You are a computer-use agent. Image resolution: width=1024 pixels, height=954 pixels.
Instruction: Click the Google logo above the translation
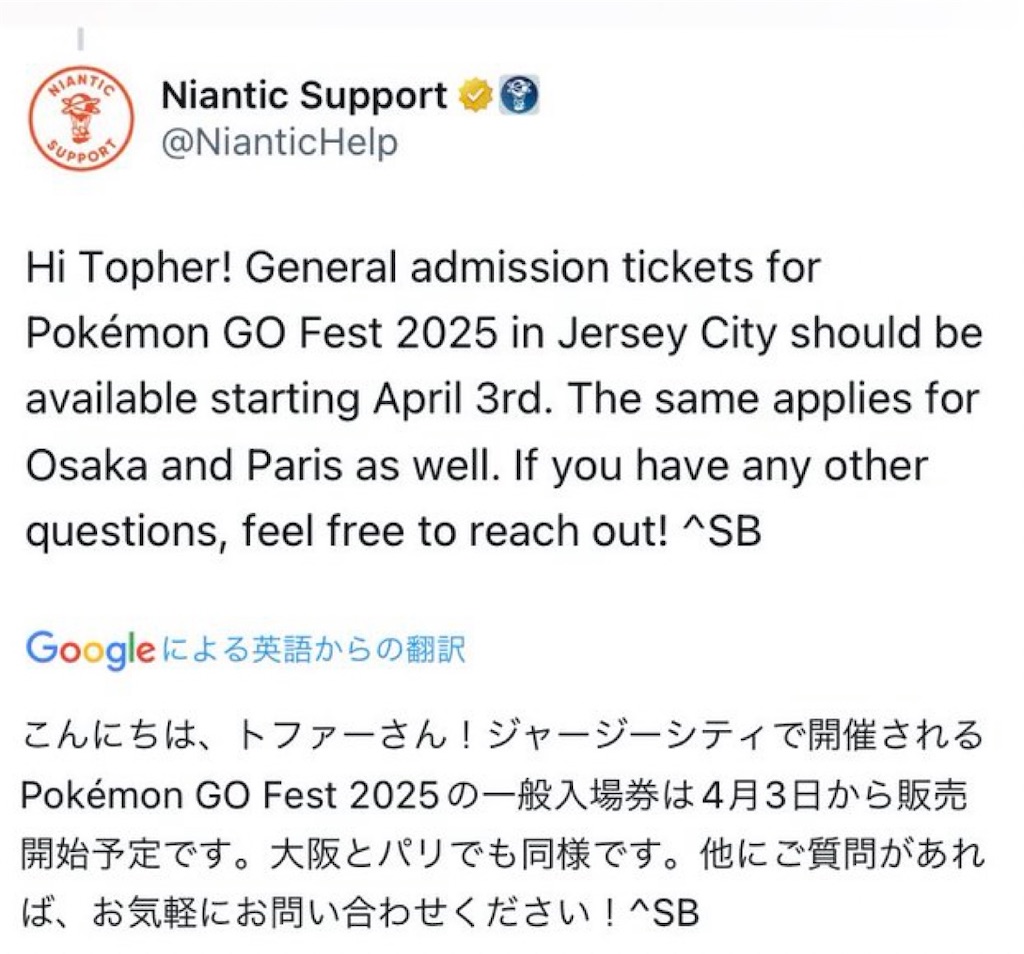click(90, 651)
